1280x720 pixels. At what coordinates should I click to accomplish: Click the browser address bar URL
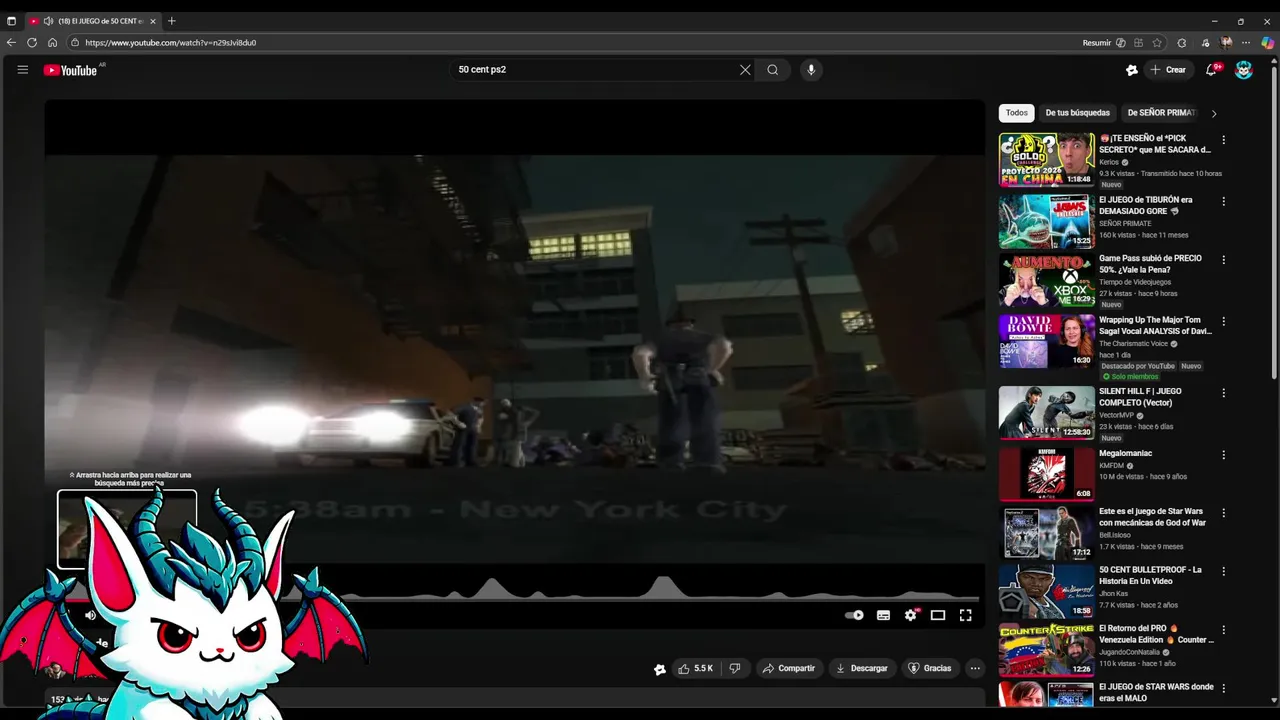click(170, 43)
